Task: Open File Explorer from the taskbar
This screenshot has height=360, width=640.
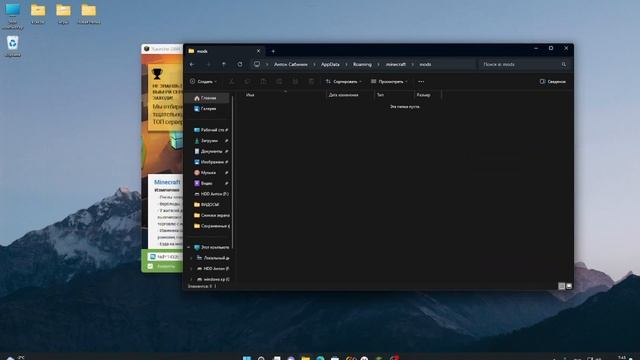Action: pos(306,358)
